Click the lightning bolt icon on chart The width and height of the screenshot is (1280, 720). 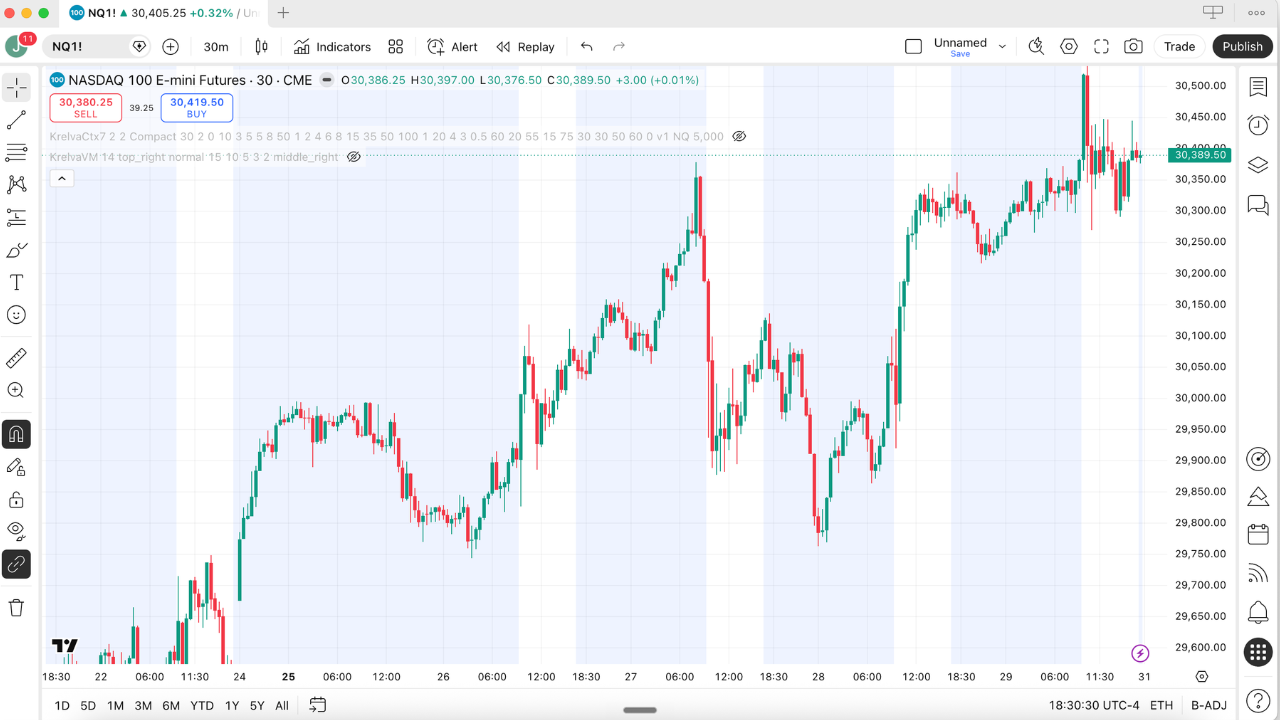point(1140,653)
